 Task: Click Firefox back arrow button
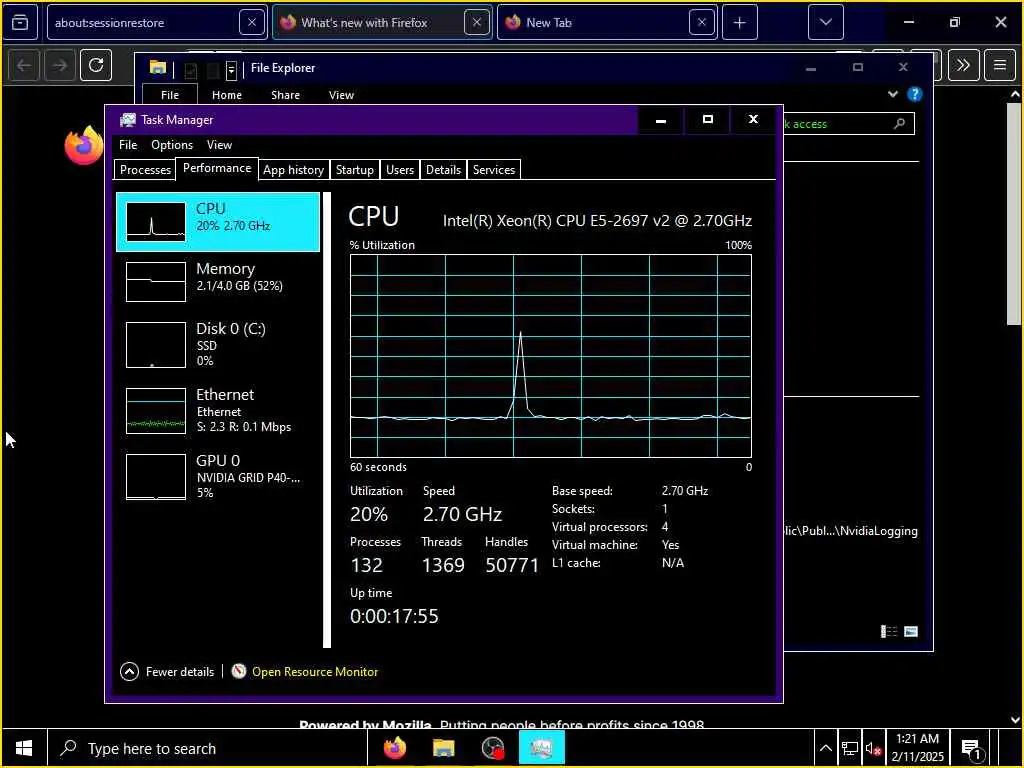(x=24, y=65)
